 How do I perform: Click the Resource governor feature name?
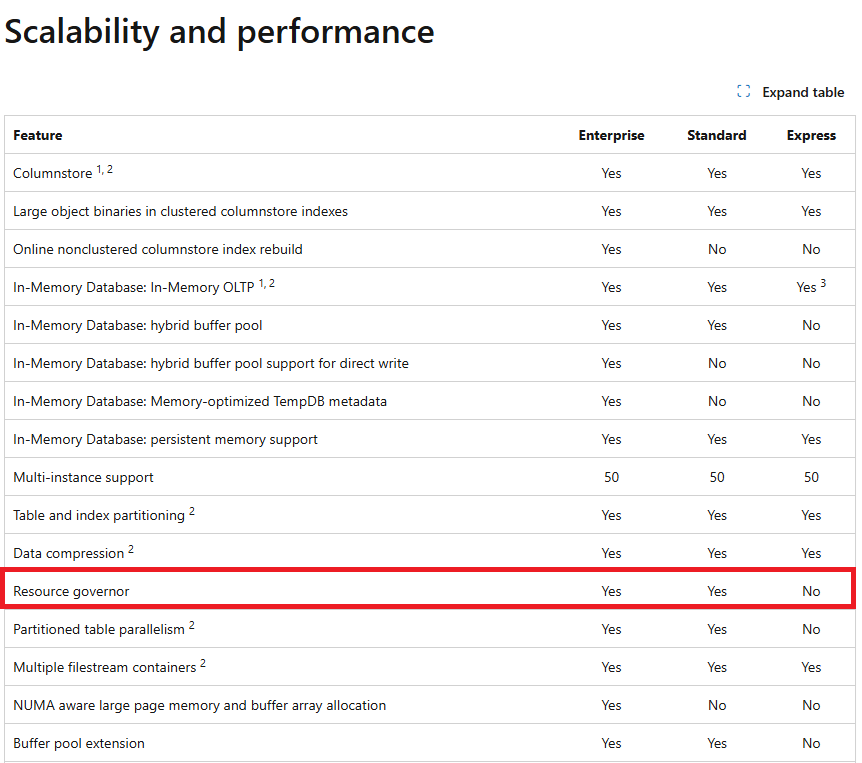[71, 591]
